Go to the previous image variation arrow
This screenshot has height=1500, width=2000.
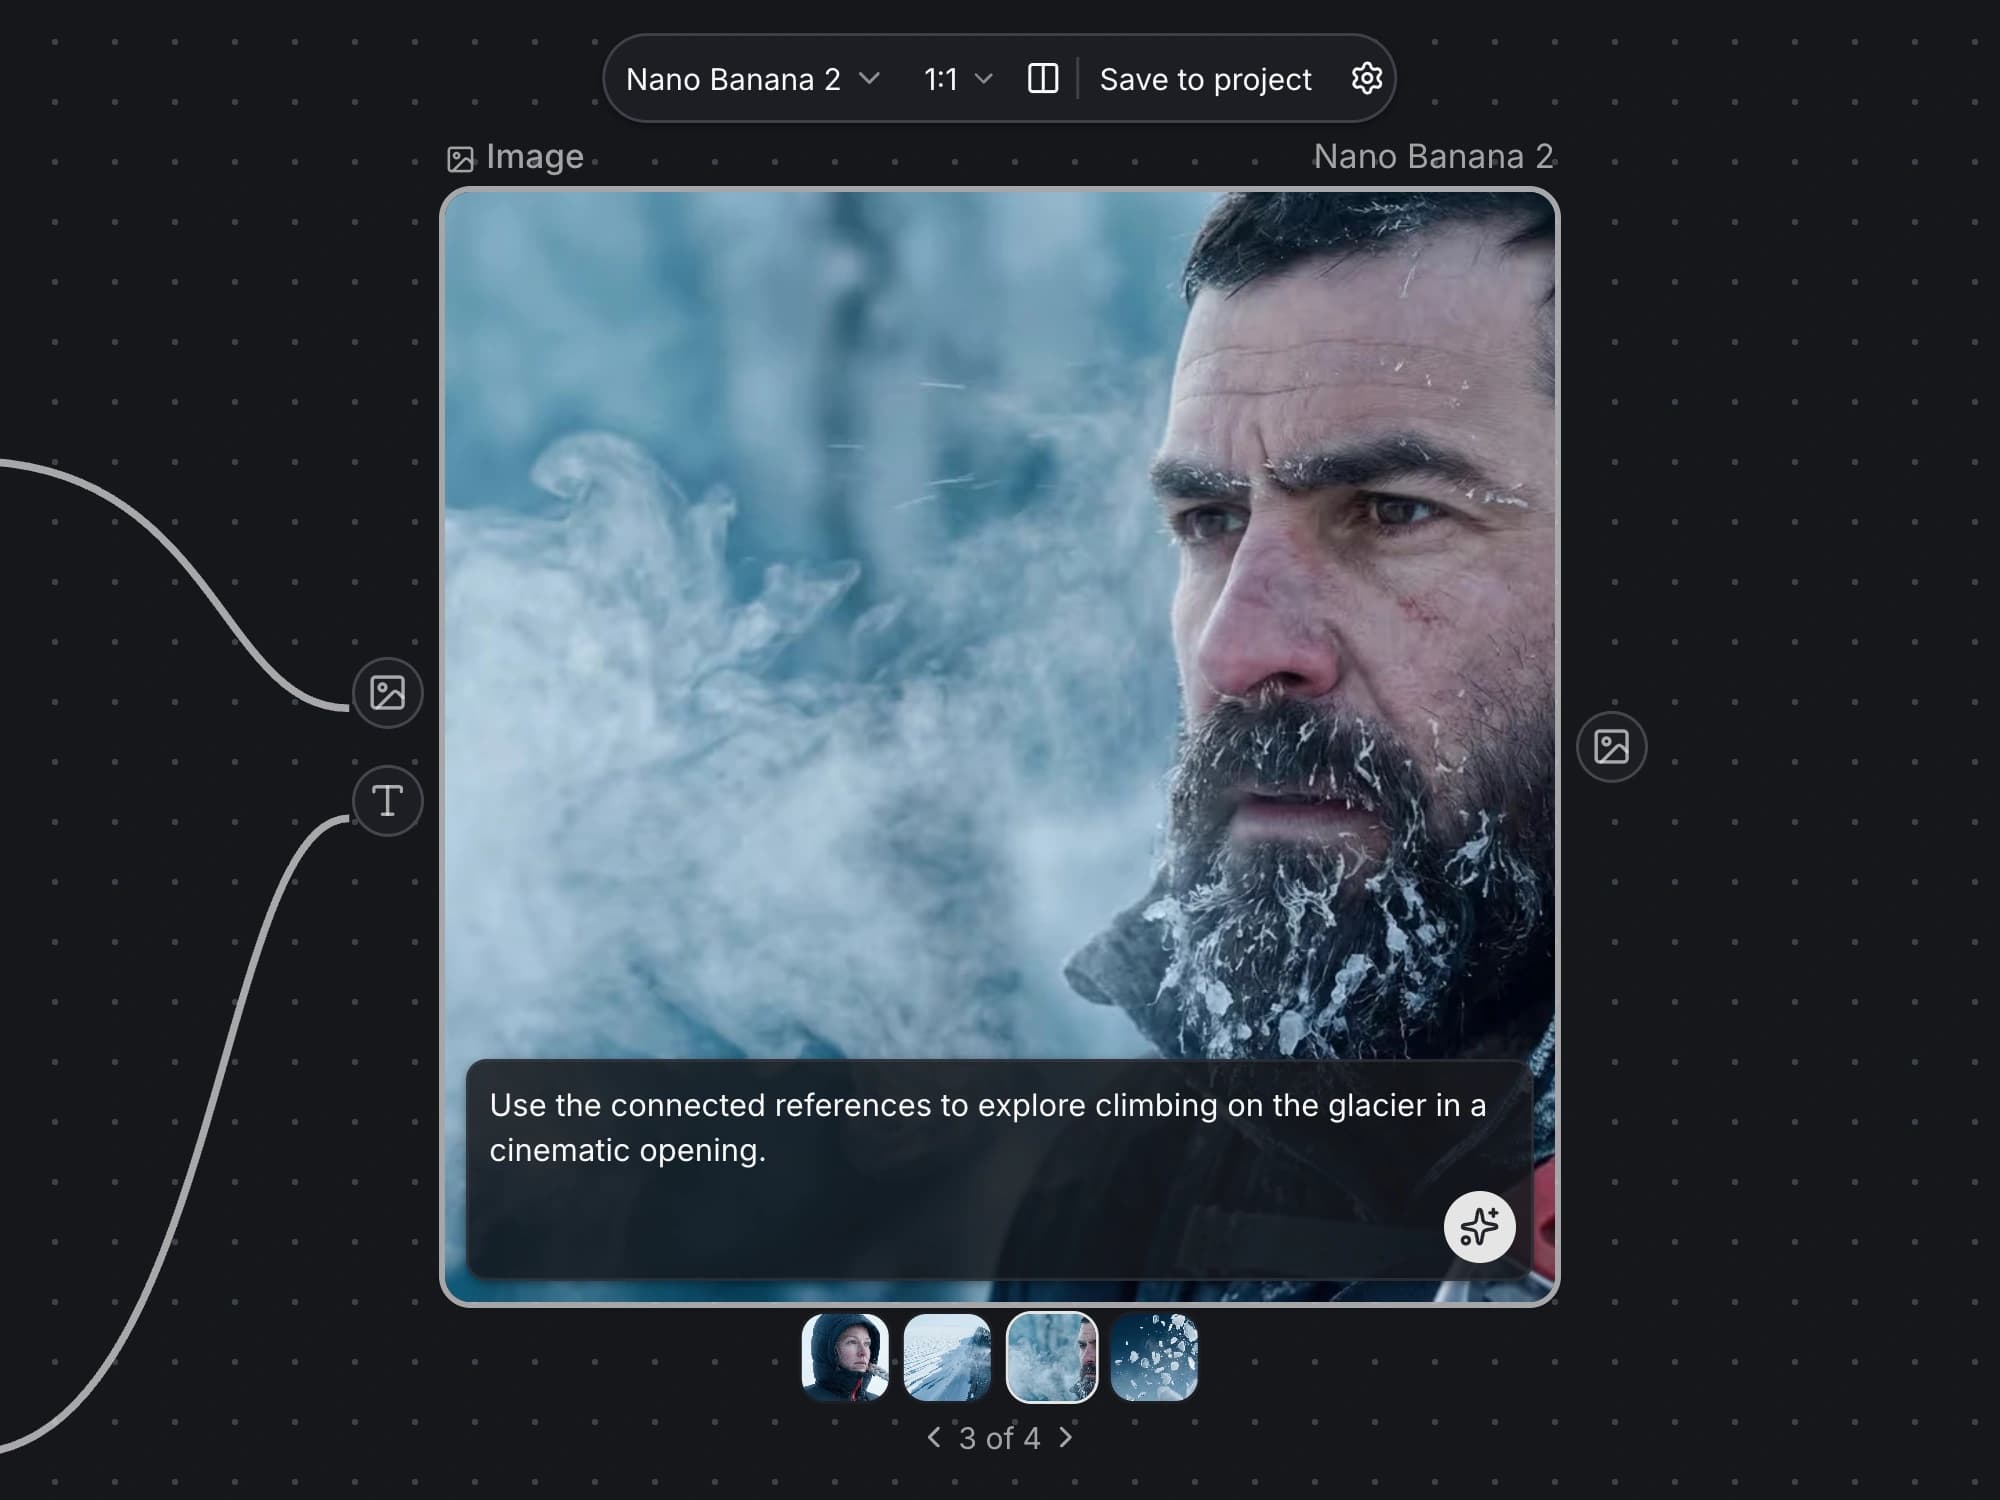tap(933, 1437)
